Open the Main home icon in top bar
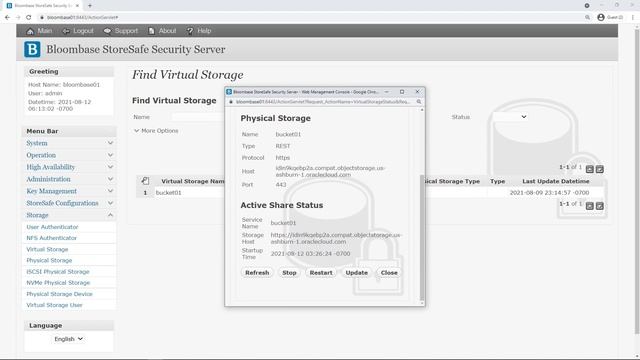This screenshot has height=360, width=640. coord(30,31)
